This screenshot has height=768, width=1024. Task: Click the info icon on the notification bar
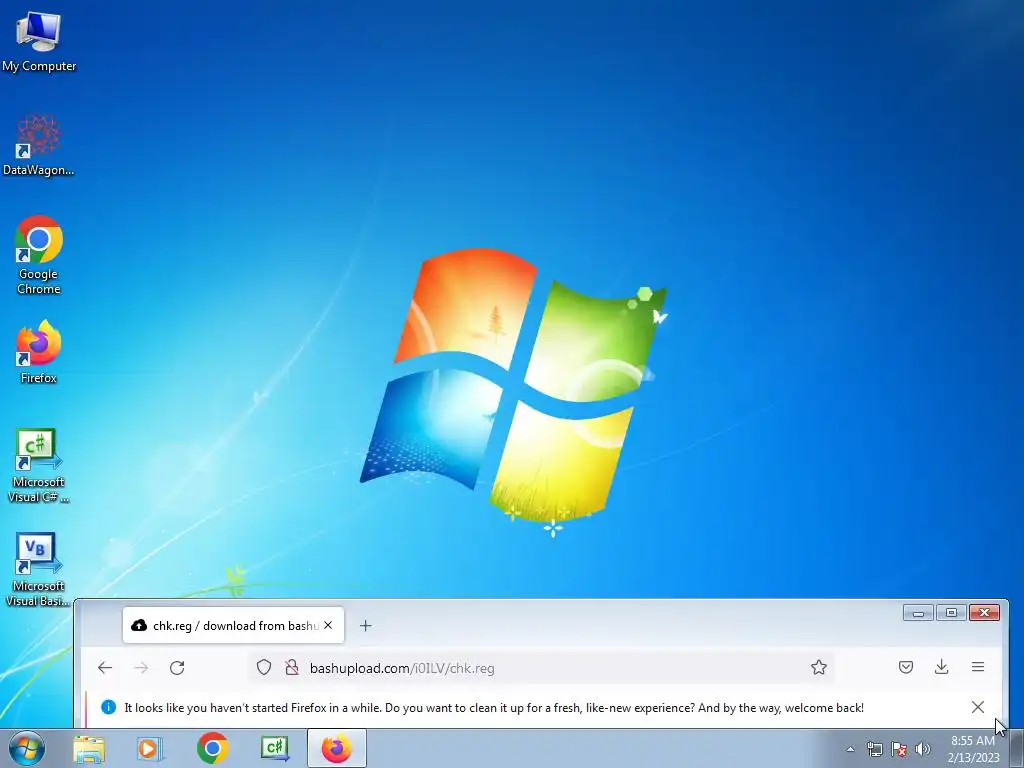pyautogui.click(x=108, y=707)
